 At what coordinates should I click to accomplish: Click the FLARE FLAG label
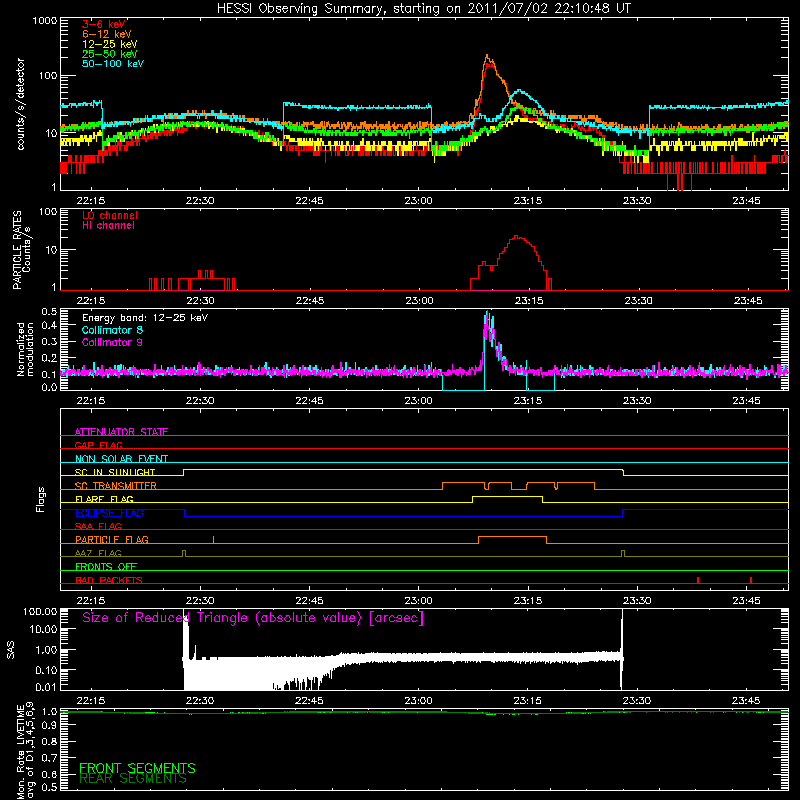(104, 499)
